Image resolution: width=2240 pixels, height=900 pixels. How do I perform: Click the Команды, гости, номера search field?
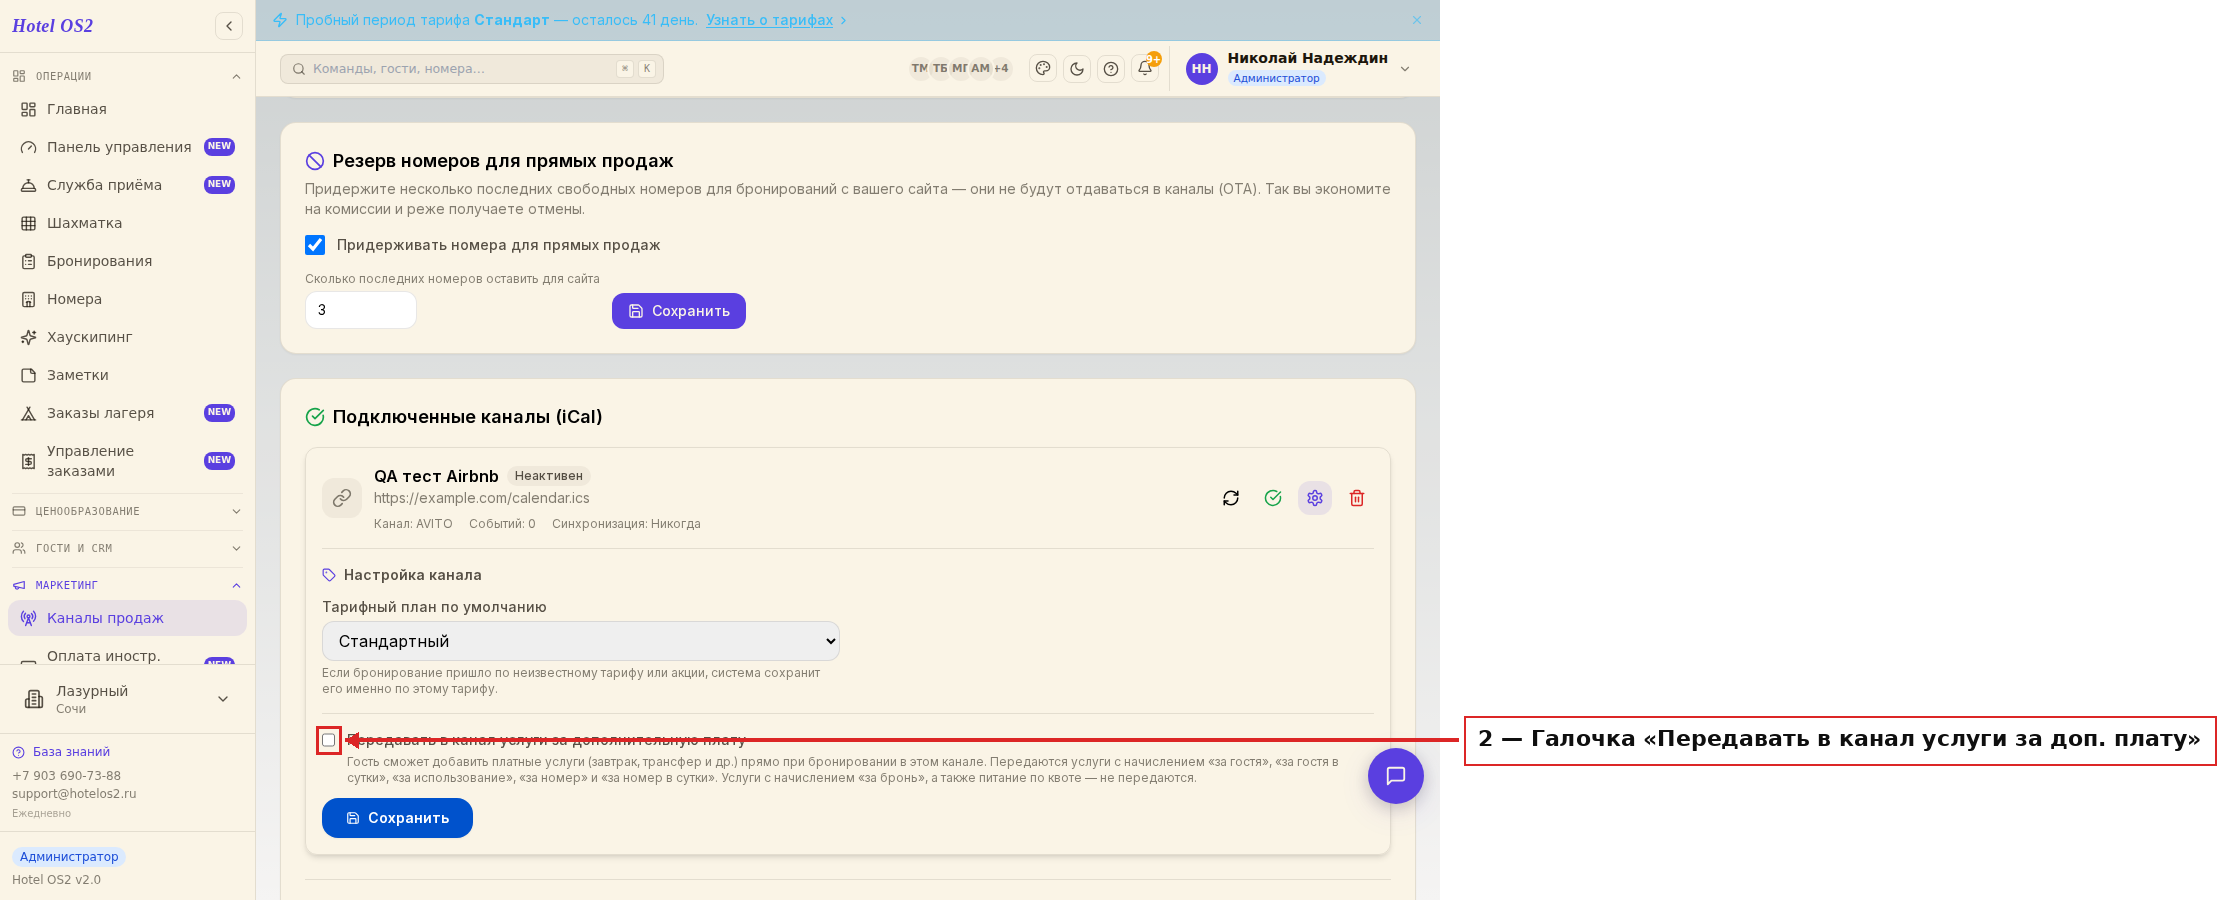472,69
